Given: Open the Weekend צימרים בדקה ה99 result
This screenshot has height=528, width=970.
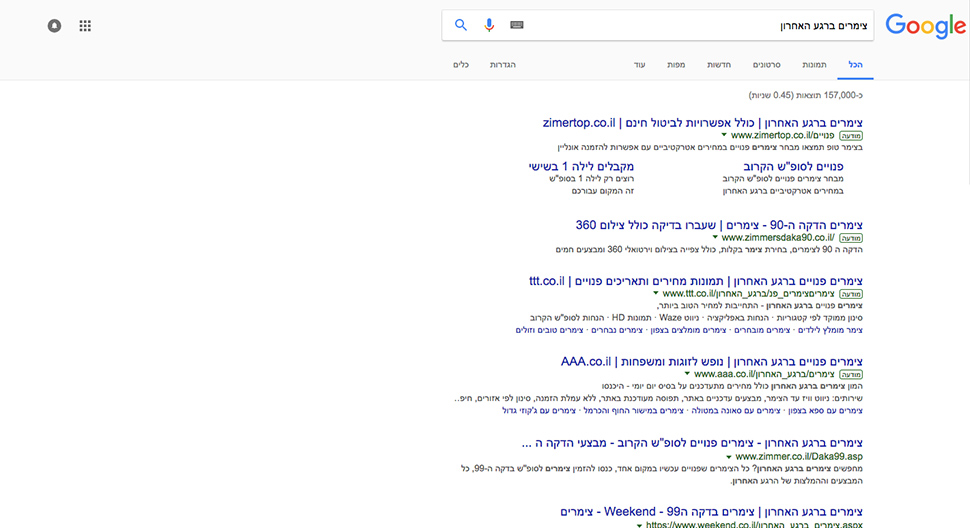Looking at the screenshot, I should pos(711,512).
